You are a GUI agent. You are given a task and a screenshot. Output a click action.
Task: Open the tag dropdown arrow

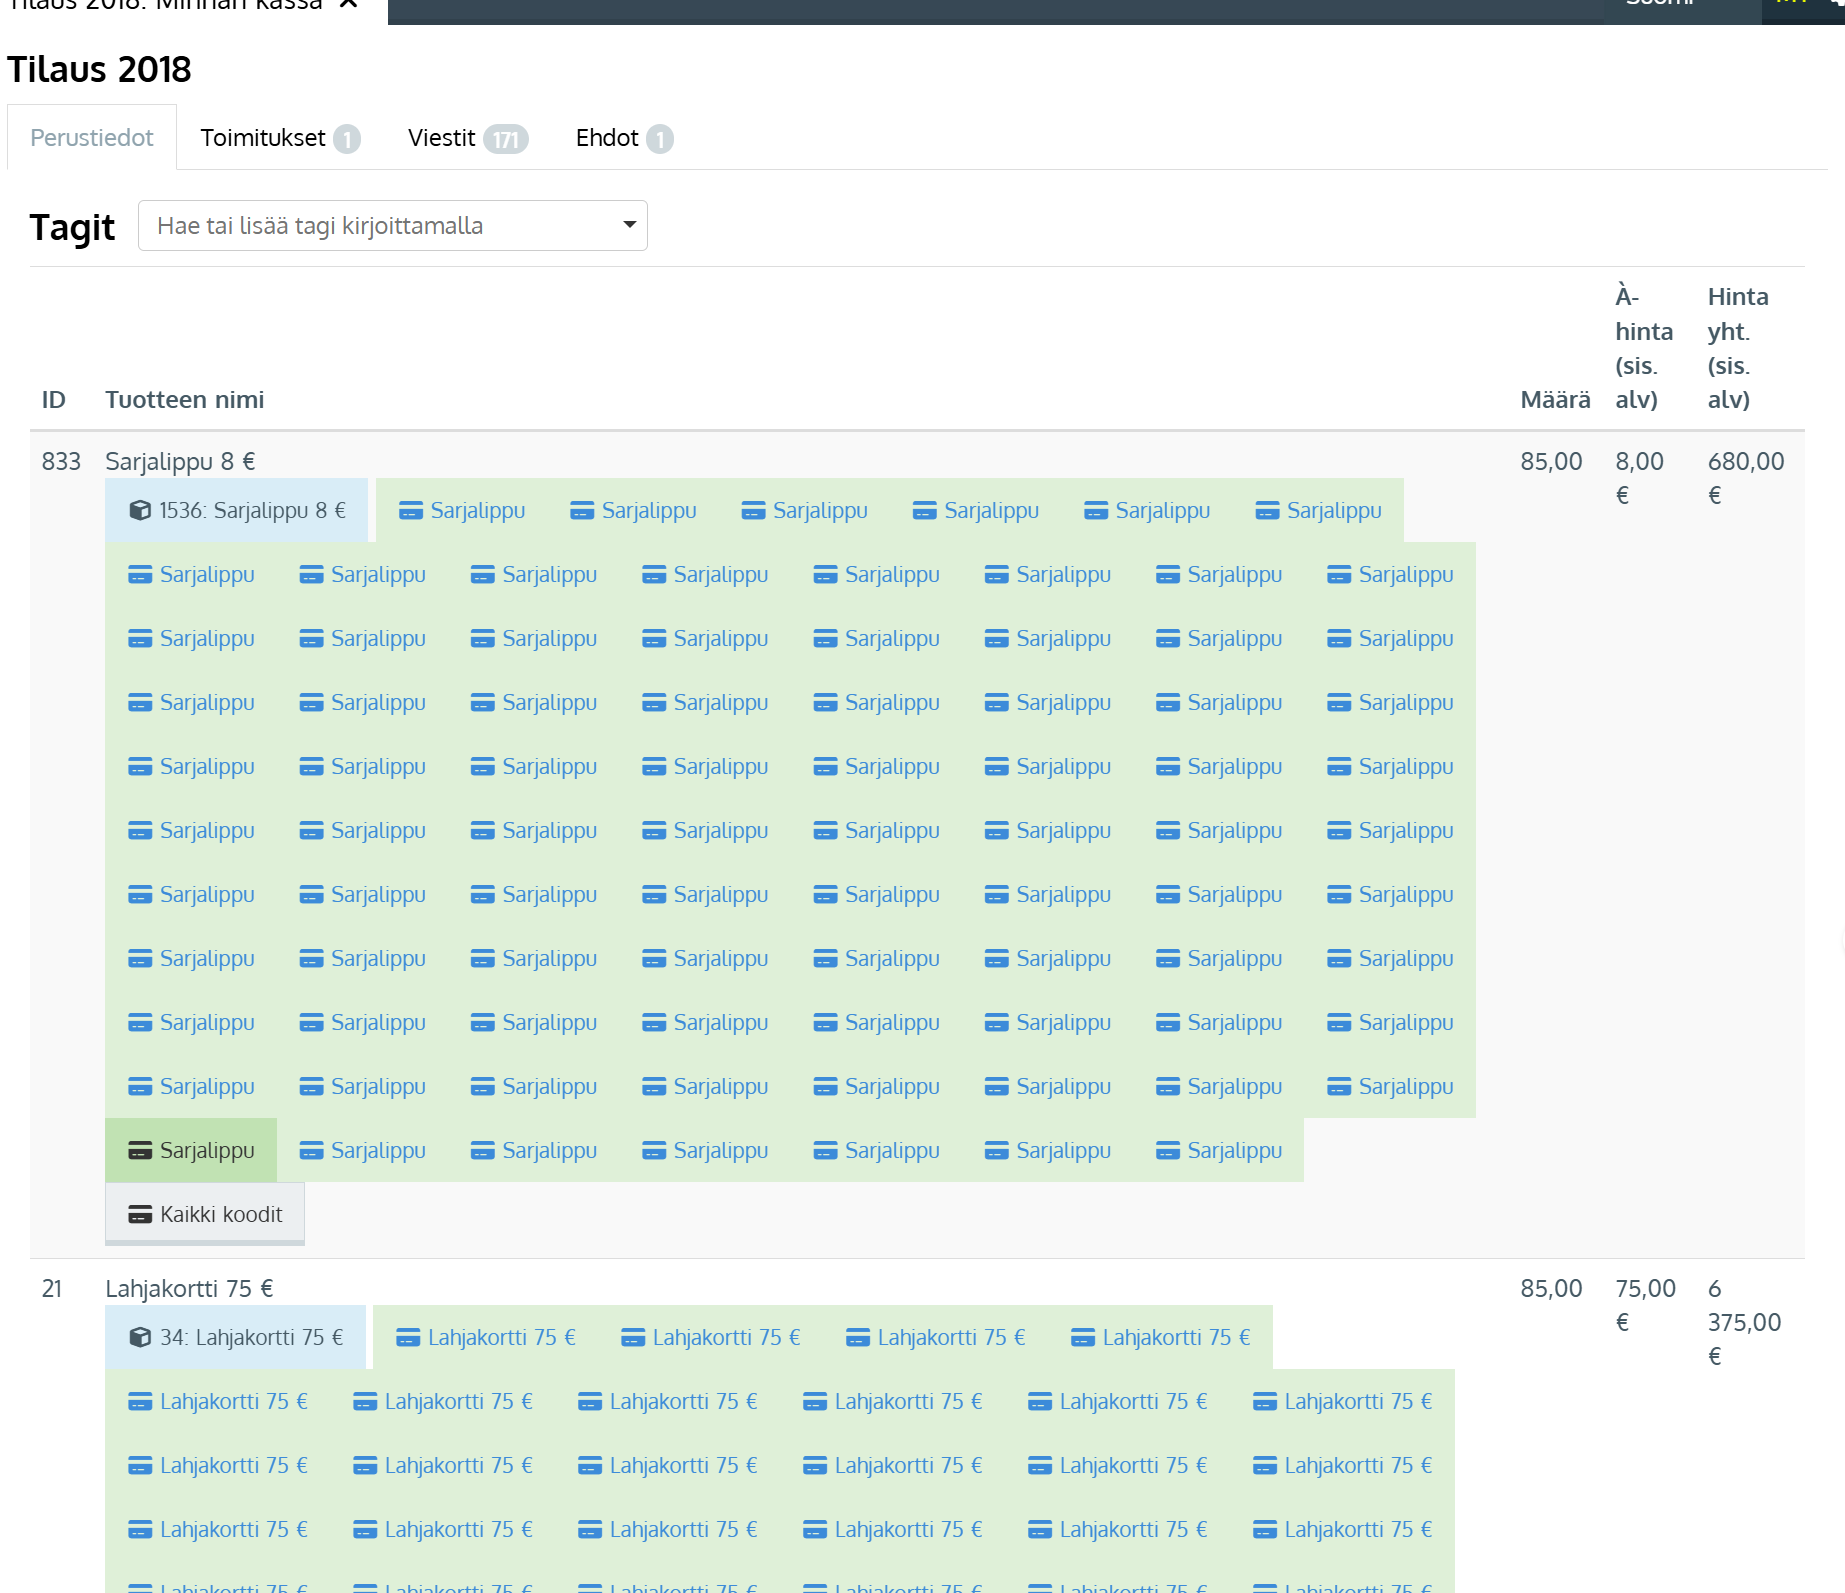[x=629, y=225]
